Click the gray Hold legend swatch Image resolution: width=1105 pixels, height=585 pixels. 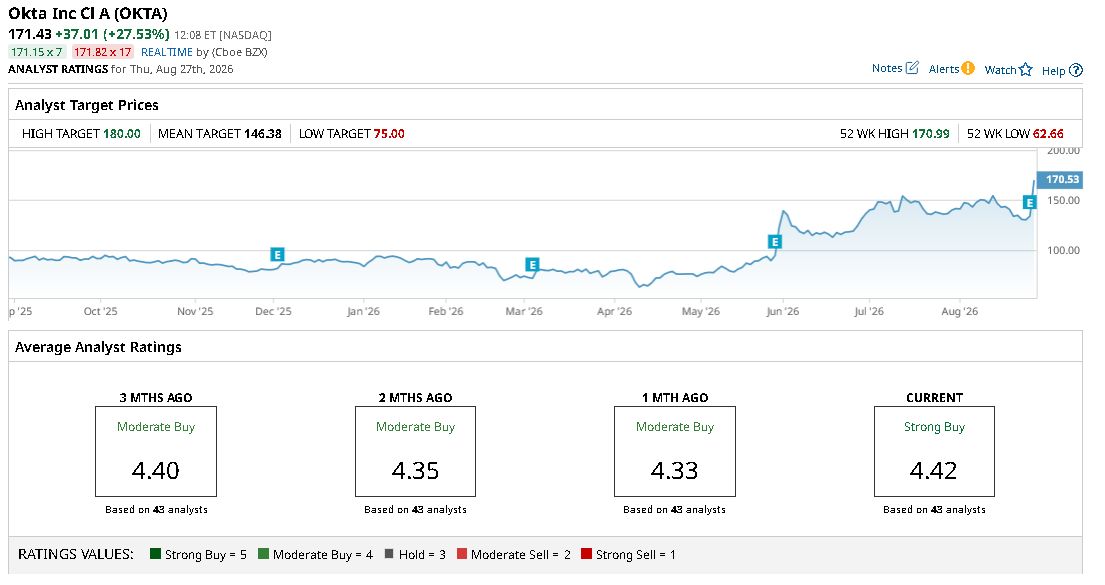click(x=389, y=554)
